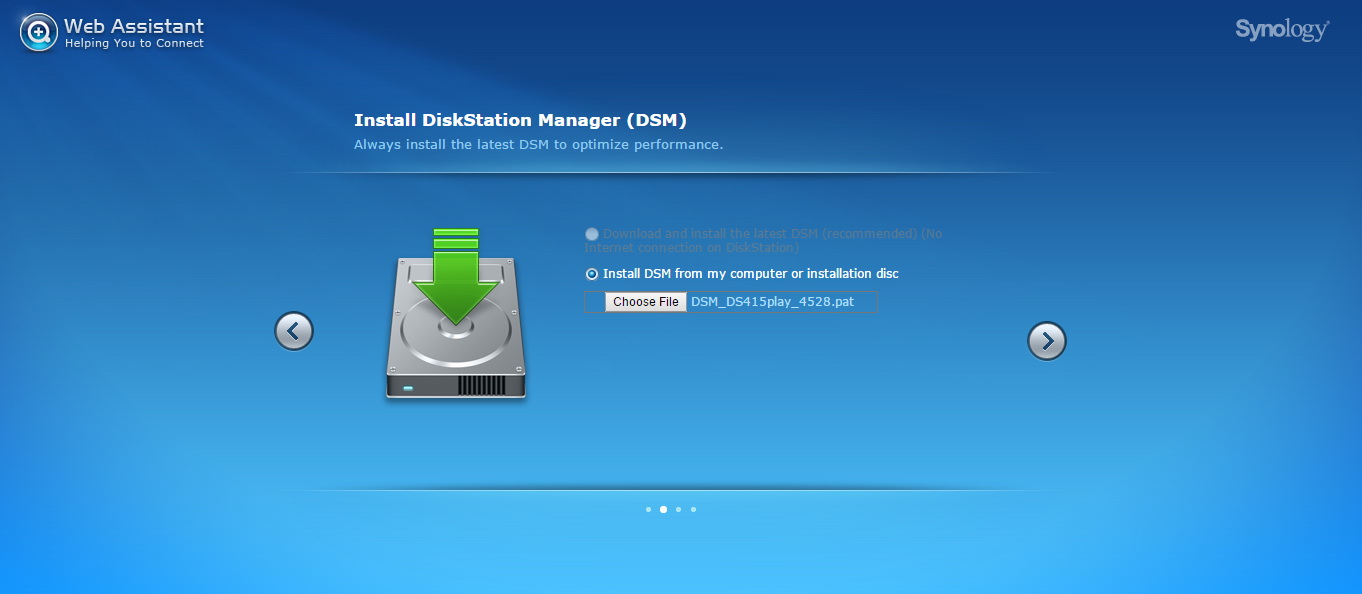1362x594 pixels.
Task: Click the 'Install DiskStation Manager (DSM)' heading
Action: pos(520,120)
